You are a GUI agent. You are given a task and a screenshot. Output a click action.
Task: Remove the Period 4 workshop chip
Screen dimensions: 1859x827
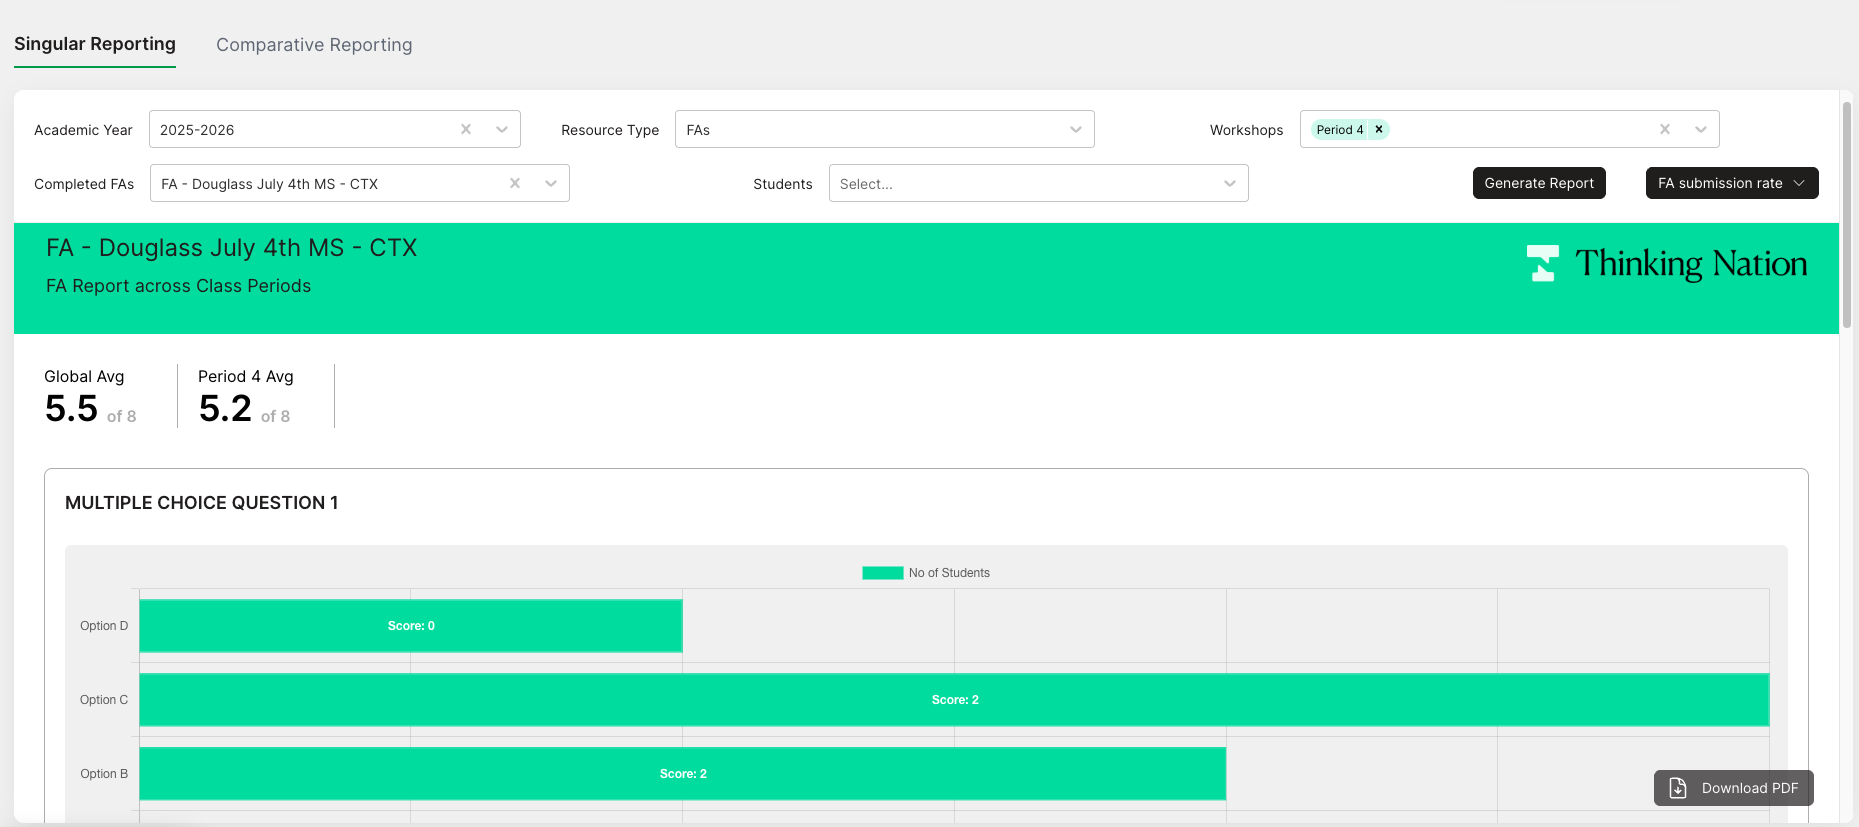(1379, 129)
